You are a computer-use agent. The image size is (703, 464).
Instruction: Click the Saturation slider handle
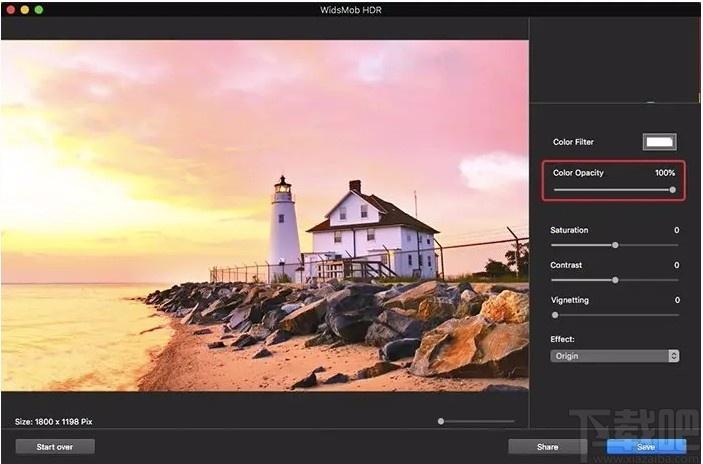click(x=615, y=245)
